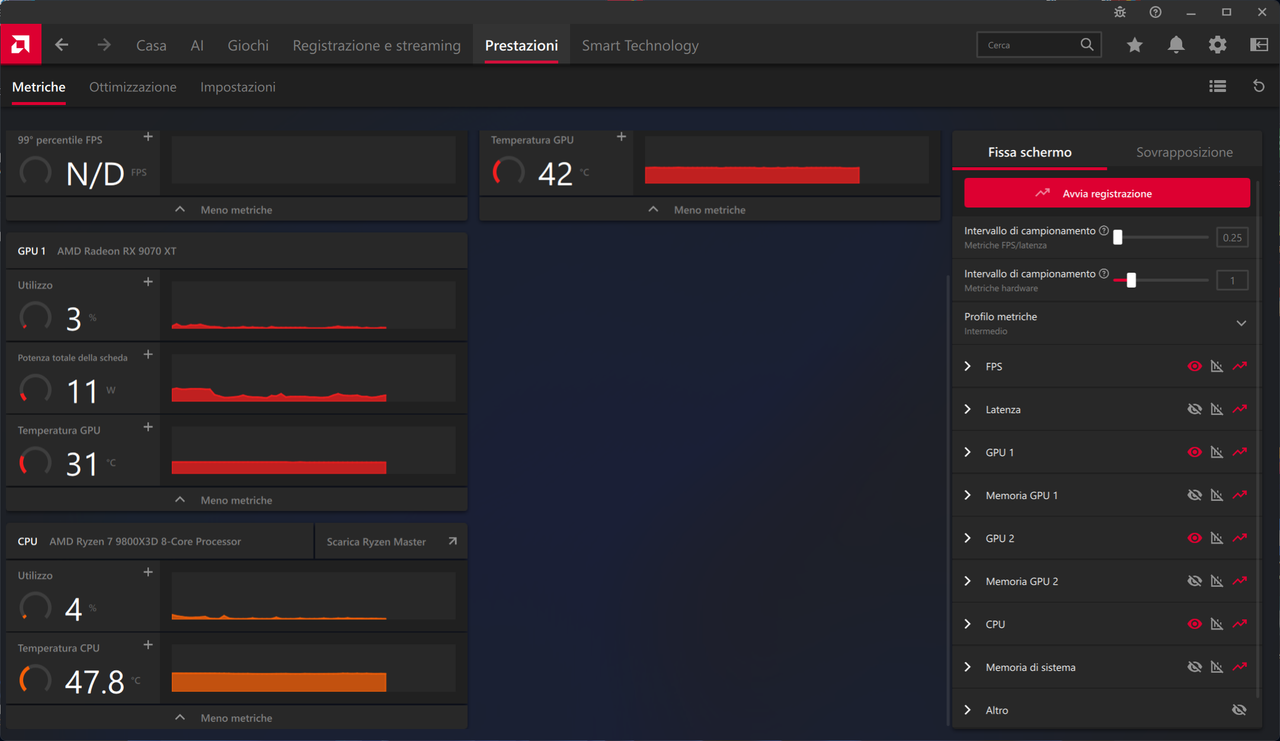1280x741 pixels.
Task: Expand the Memoria GPU 1 chevron
Action: (967, 496)
